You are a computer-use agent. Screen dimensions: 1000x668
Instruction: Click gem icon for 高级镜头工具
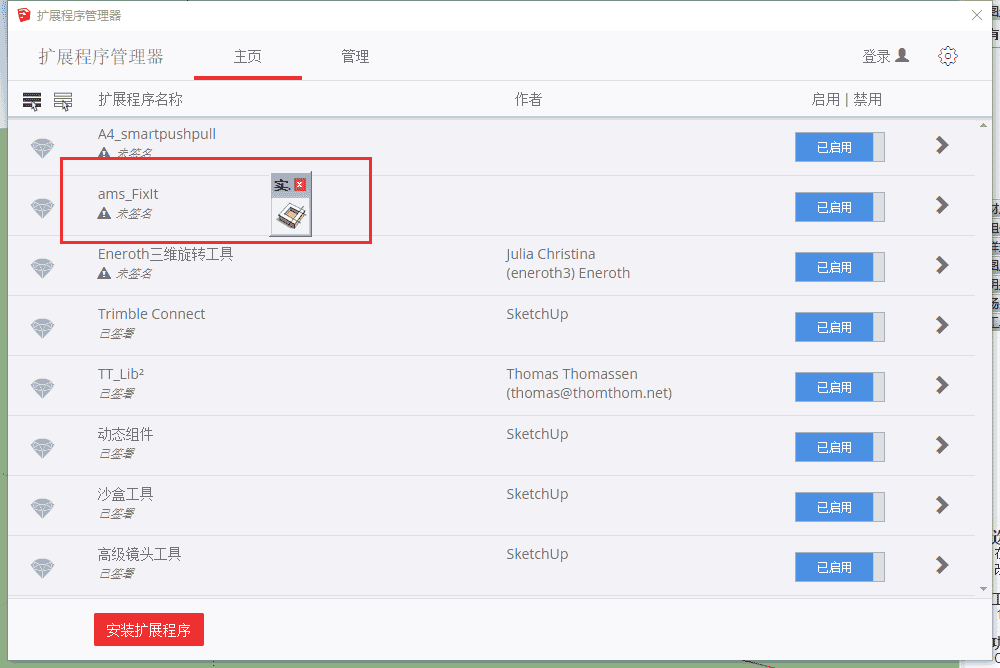43,568
